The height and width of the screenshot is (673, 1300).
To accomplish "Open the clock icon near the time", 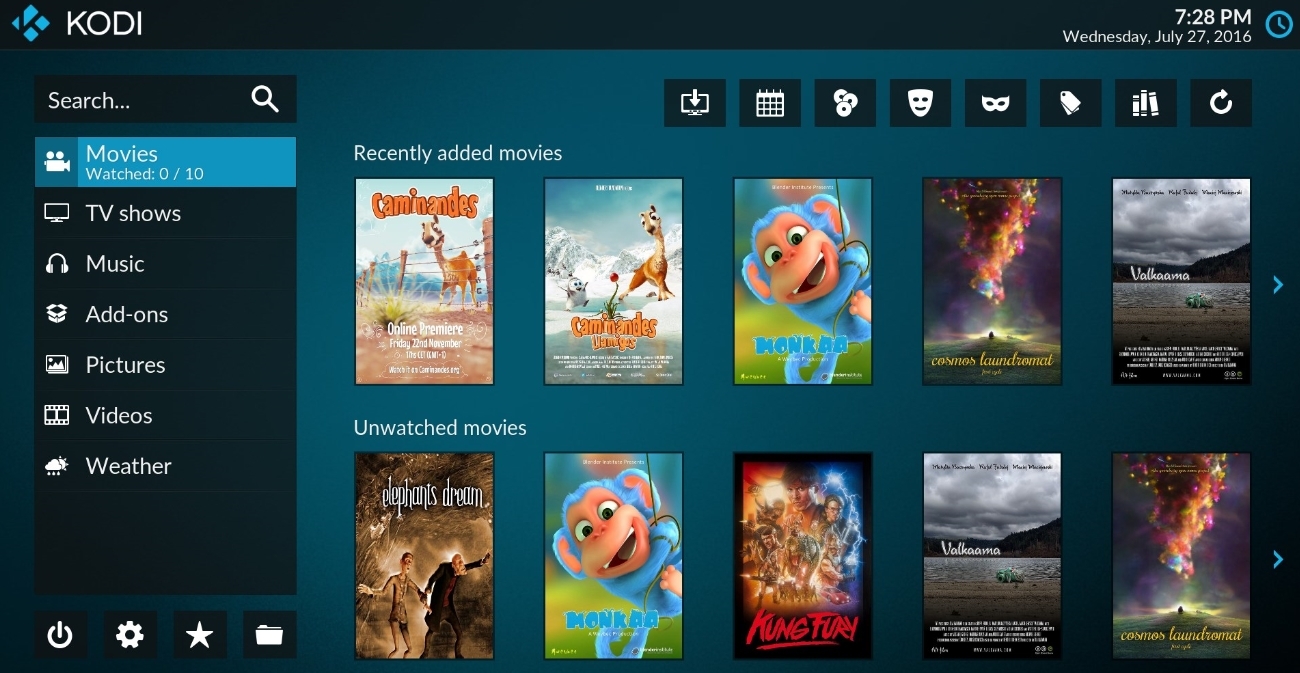I will [x=1278, y=24].
